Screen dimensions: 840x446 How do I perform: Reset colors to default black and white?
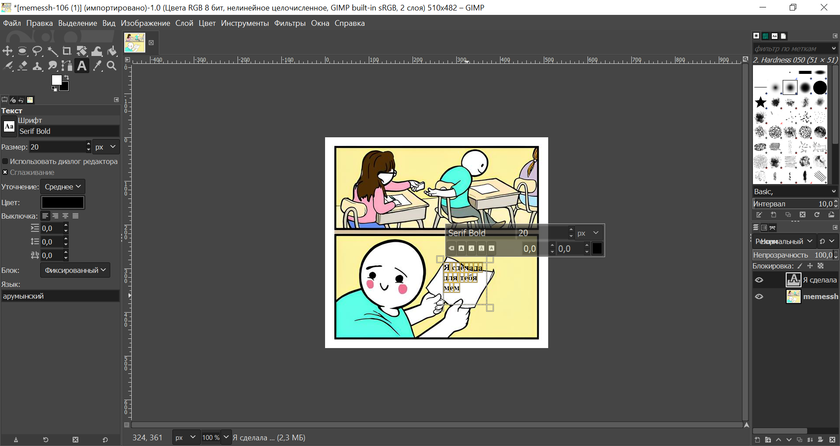54,88
